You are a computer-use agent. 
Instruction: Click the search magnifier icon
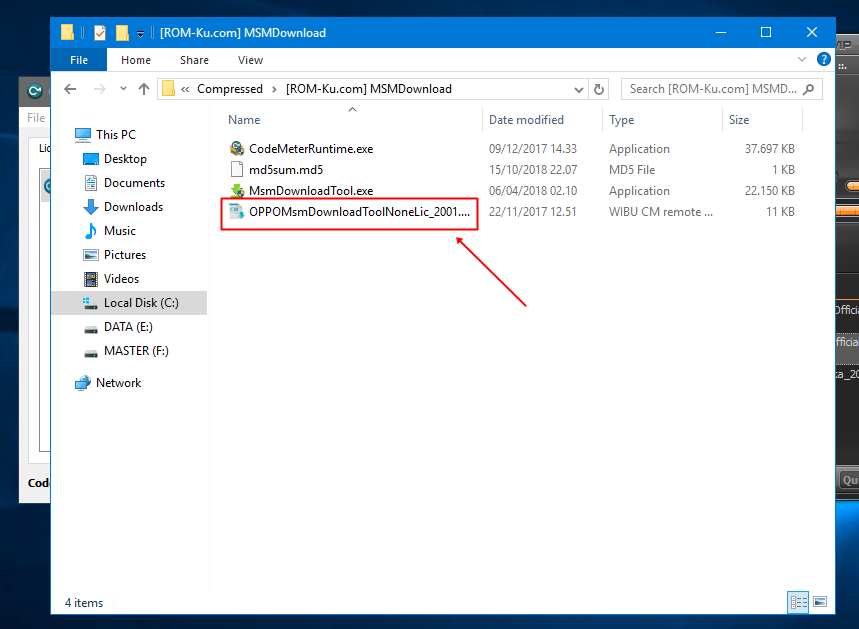(809, 89)
